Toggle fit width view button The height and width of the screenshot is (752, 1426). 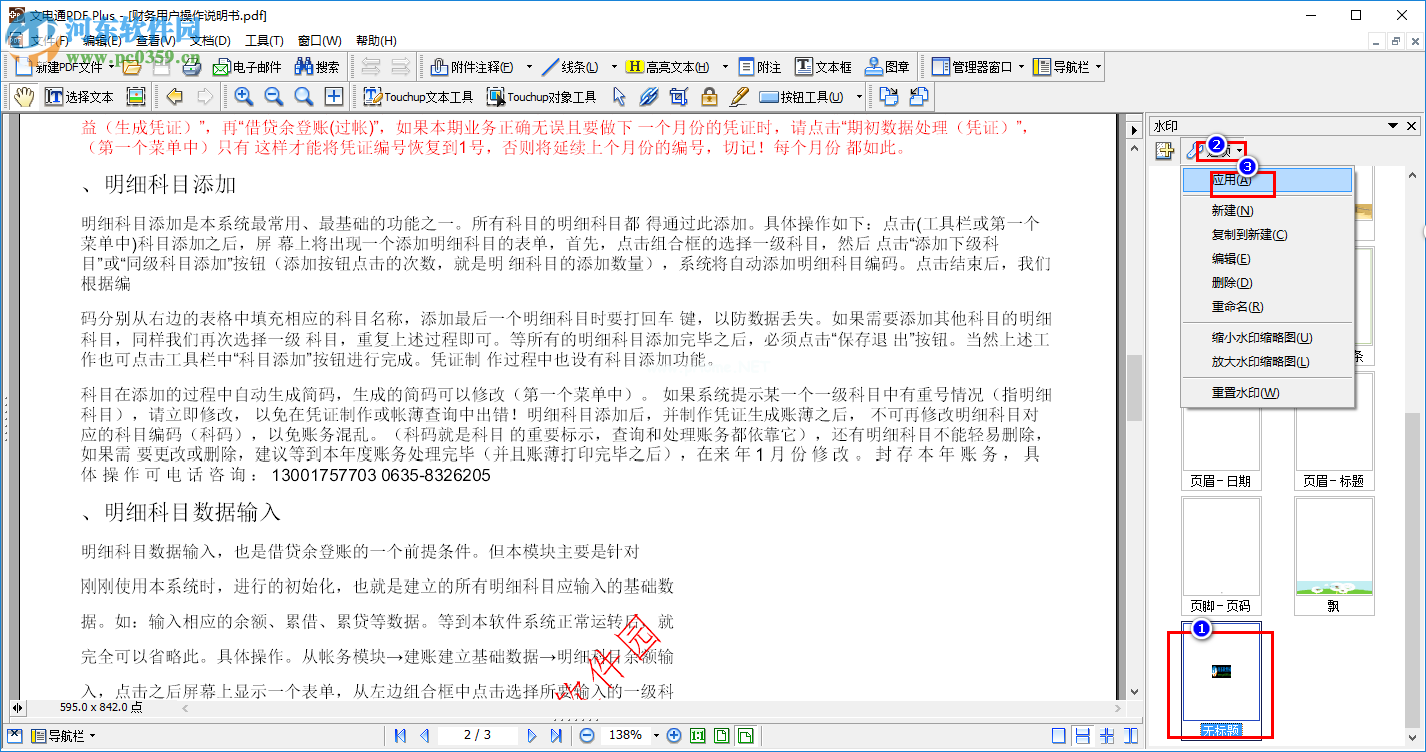tap(746, 736)
